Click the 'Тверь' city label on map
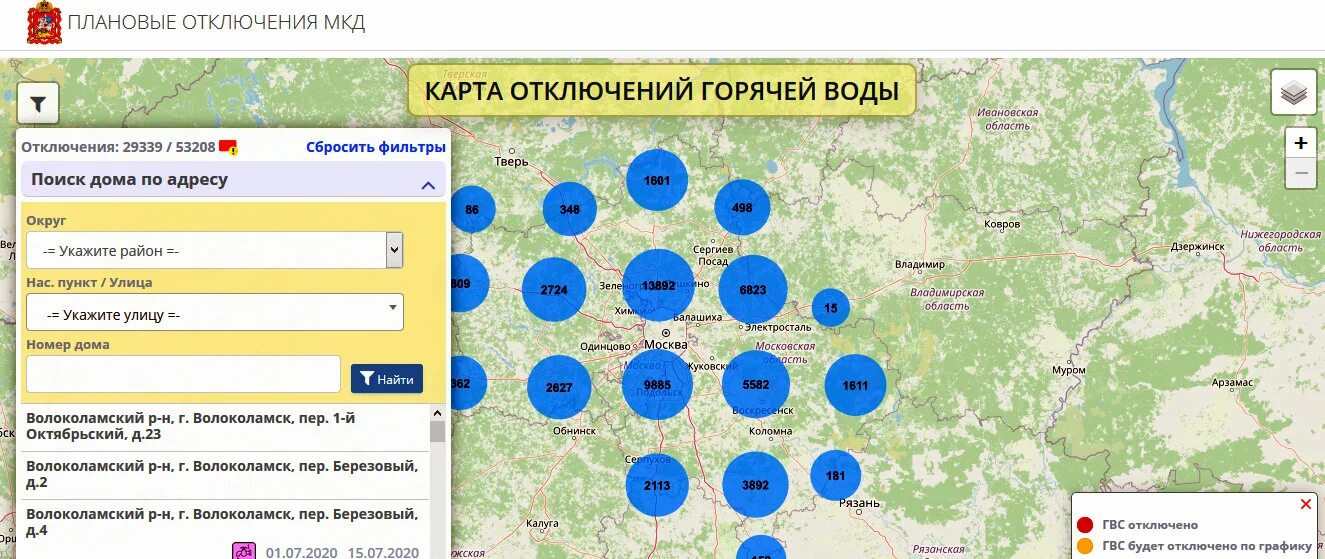Image resolution: width=1325 pixels, height=559 pixels. [511, 161]
